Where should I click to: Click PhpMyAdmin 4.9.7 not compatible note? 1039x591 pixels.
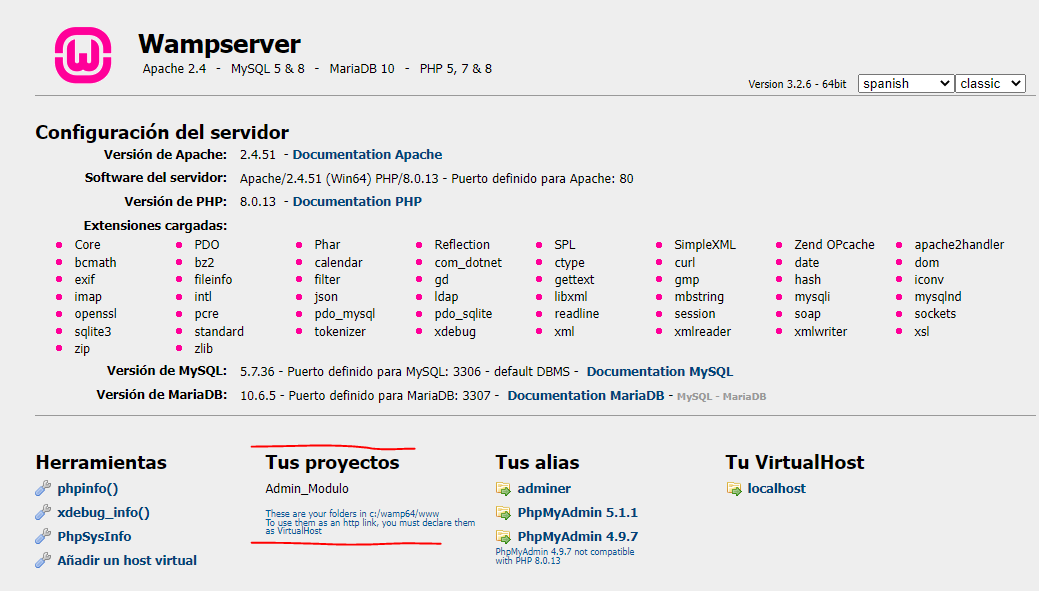[565, 556]
